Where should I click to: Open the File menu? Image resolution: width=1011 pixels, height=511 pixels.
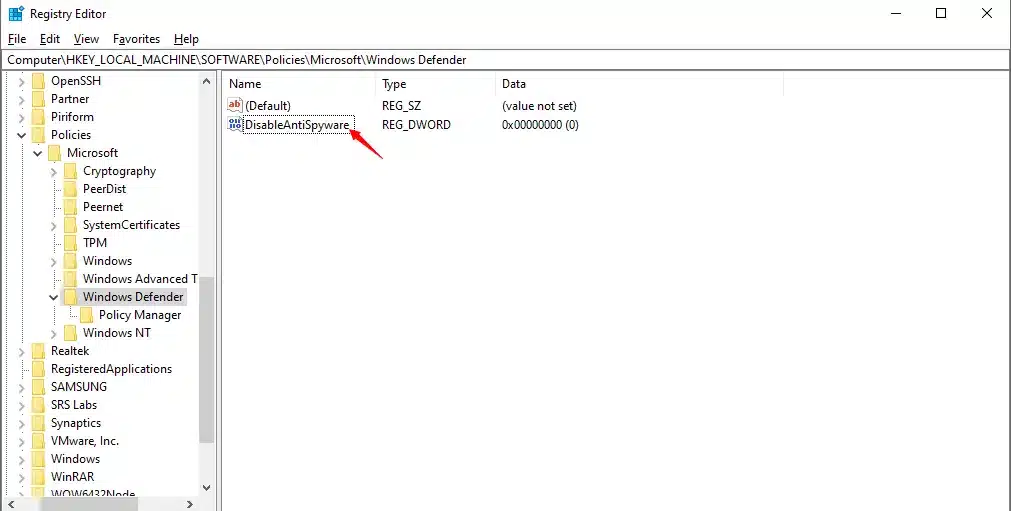pyautogui.click(x=17, y=39)
